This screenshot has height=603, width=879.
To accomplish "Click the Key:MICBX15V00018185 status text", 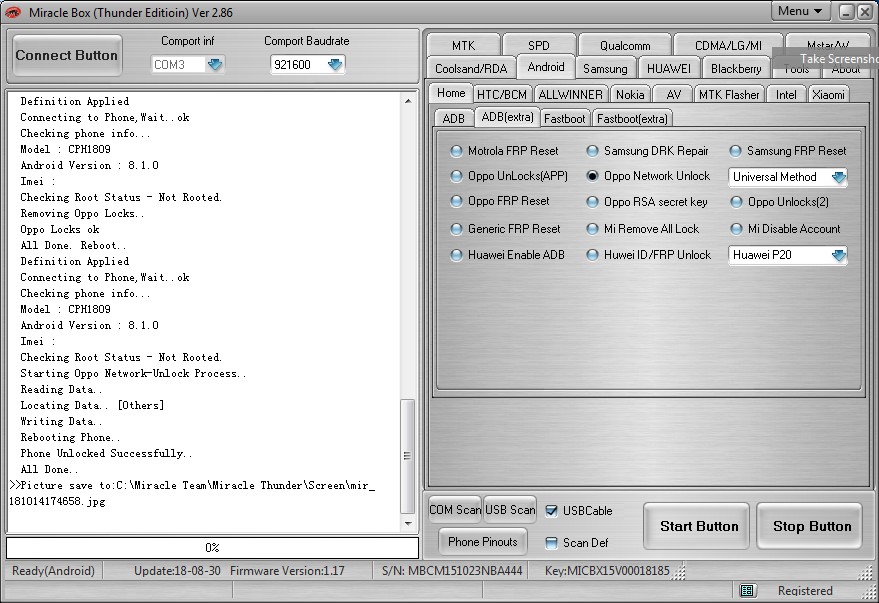I will pos(607,571).
